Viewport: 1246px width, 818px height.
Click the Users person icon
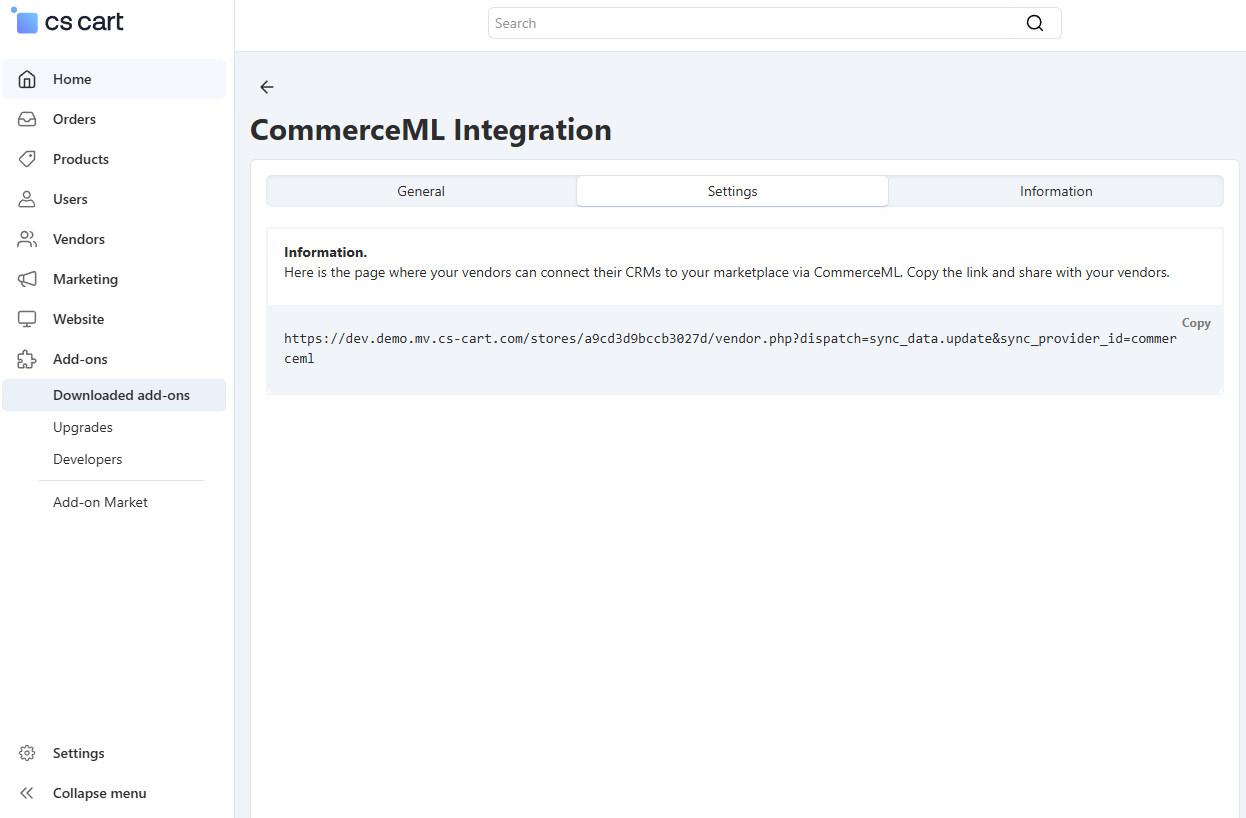tap(27, 199)
